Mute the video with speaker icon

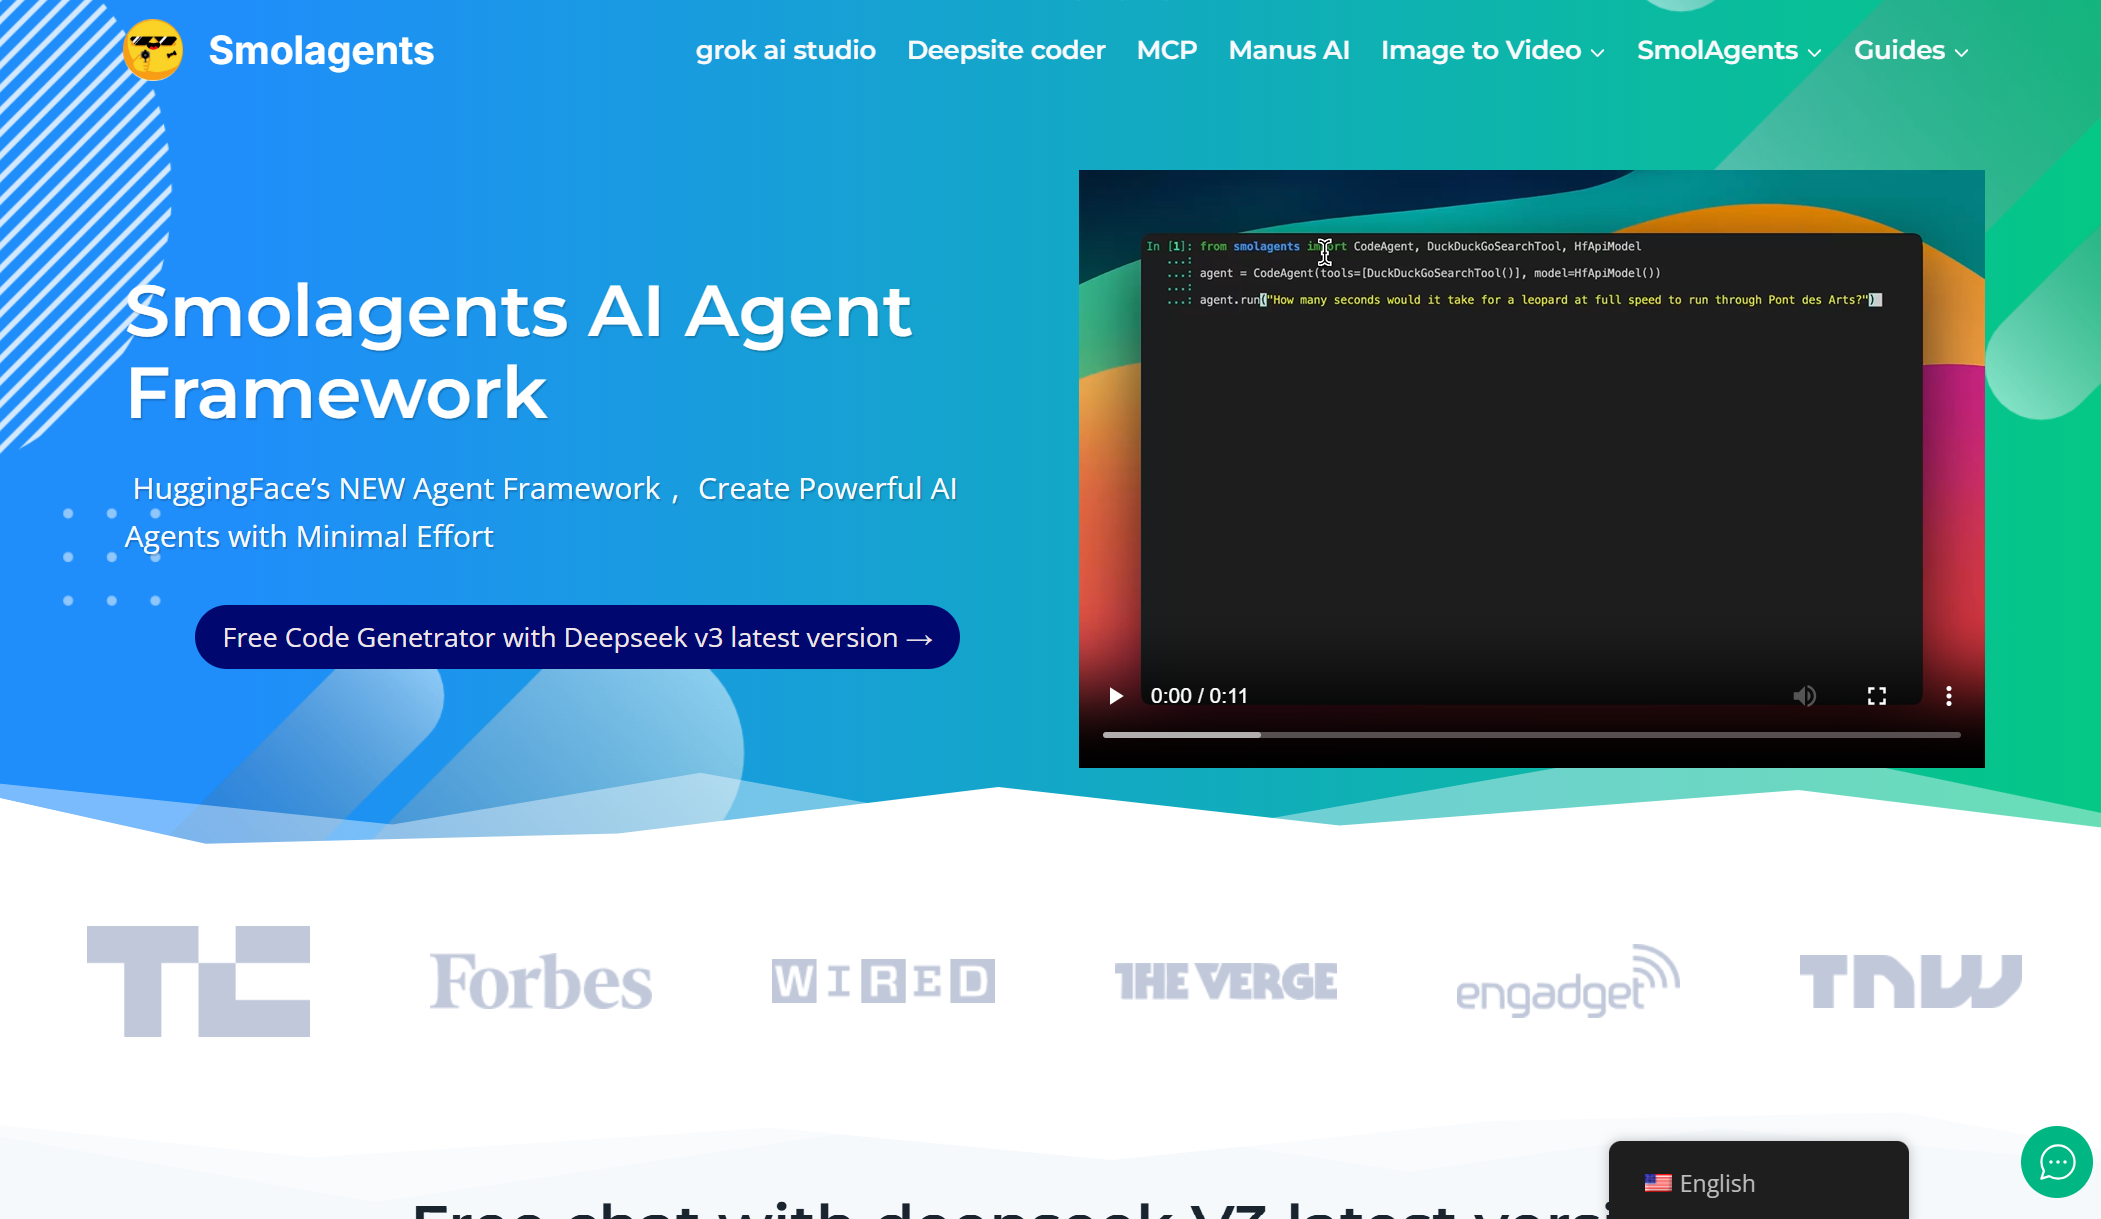[x=1804, y=696]
